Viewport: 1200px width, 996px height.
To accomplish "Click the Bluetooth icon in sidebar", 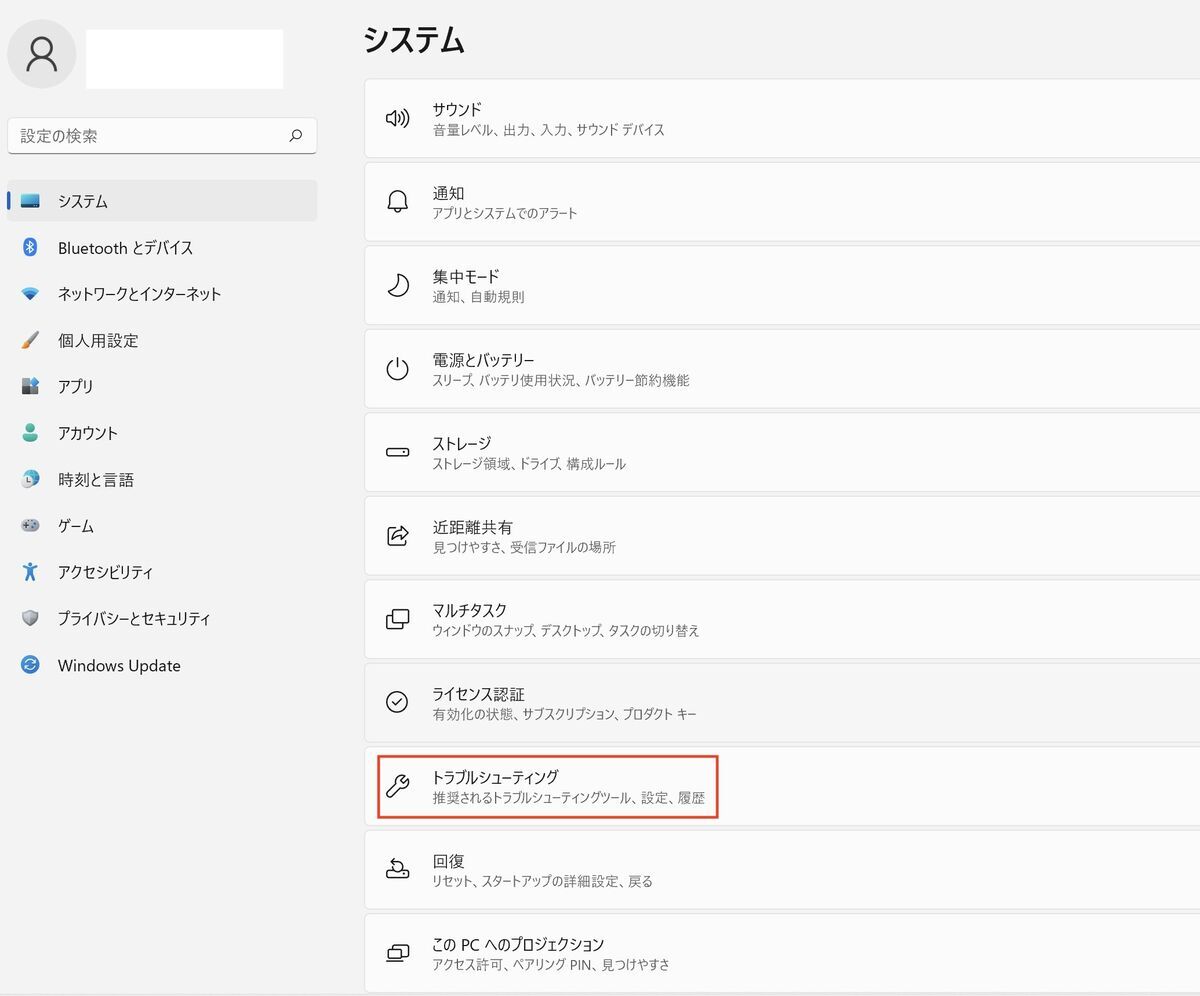I will [x=30, y=247].
